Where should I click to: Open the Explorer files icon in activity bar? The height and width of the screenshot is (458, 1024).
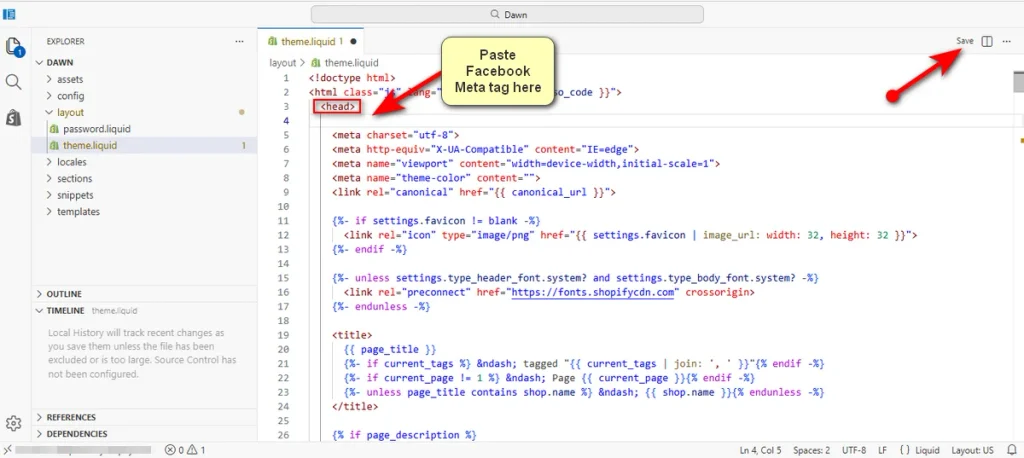[14, 46]
